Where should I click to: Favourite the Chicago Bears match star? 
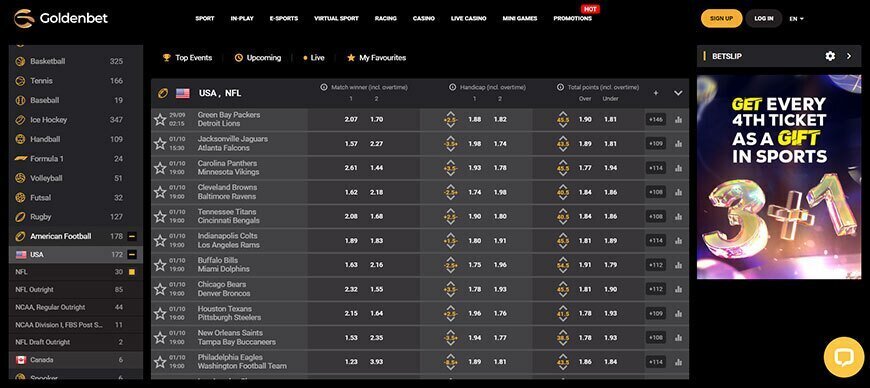click(x=160, y=289)
